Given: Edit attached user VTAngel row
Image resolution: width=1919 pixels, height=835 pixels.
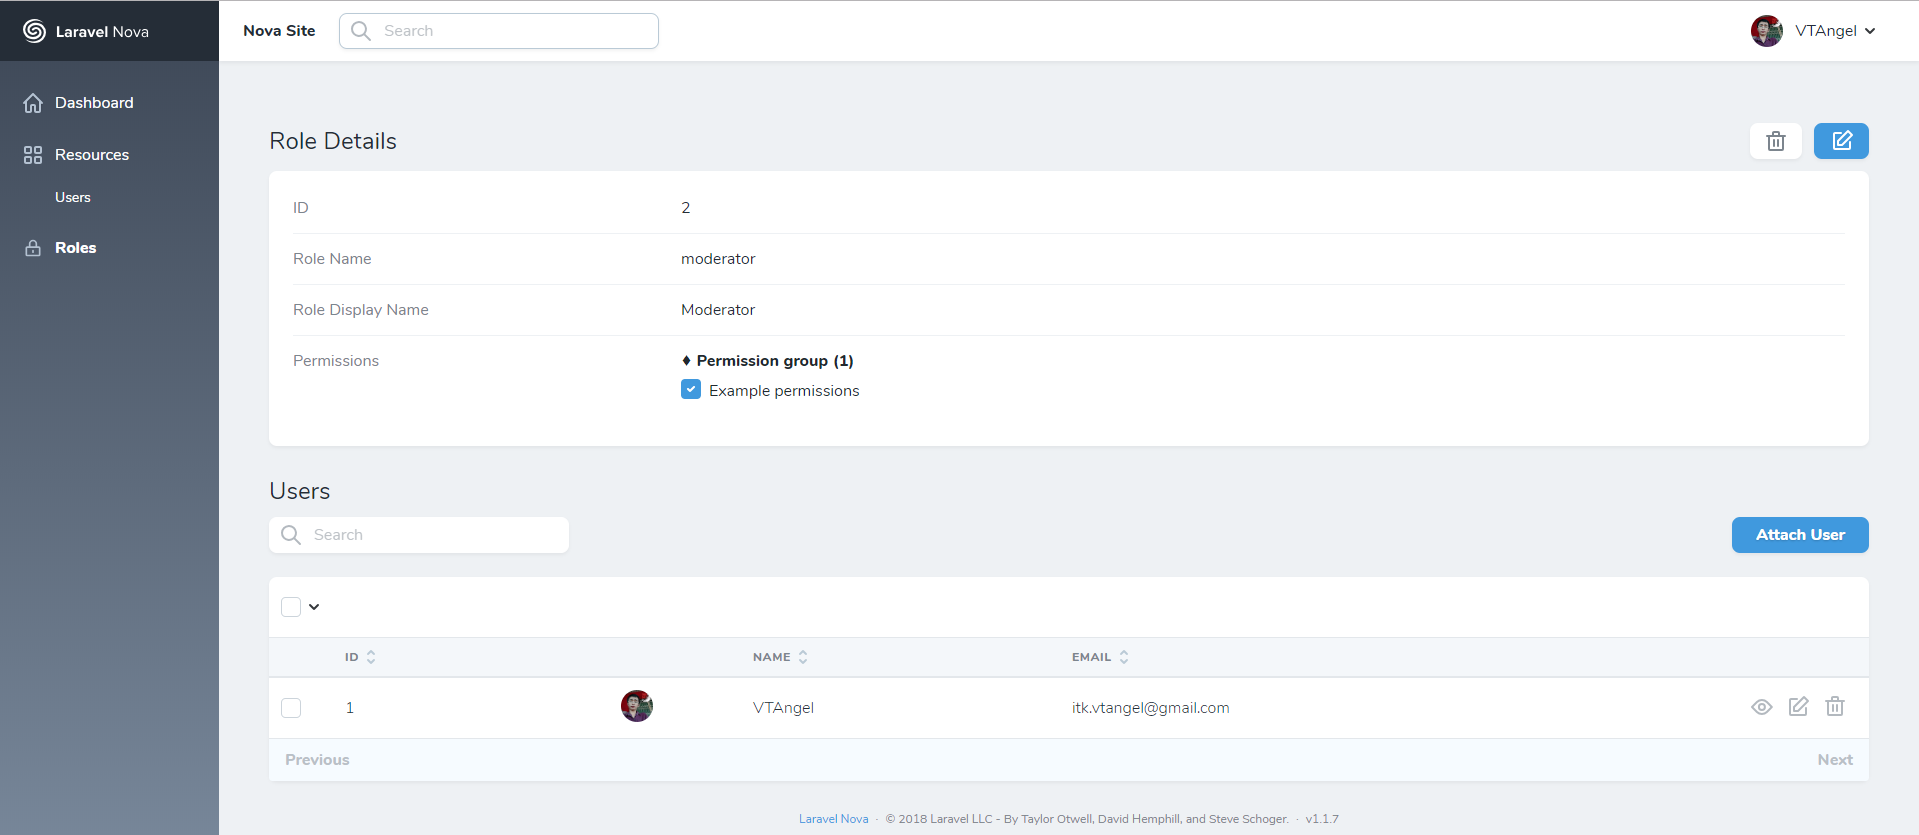Looking at the screenshot, I should 1798,707.
